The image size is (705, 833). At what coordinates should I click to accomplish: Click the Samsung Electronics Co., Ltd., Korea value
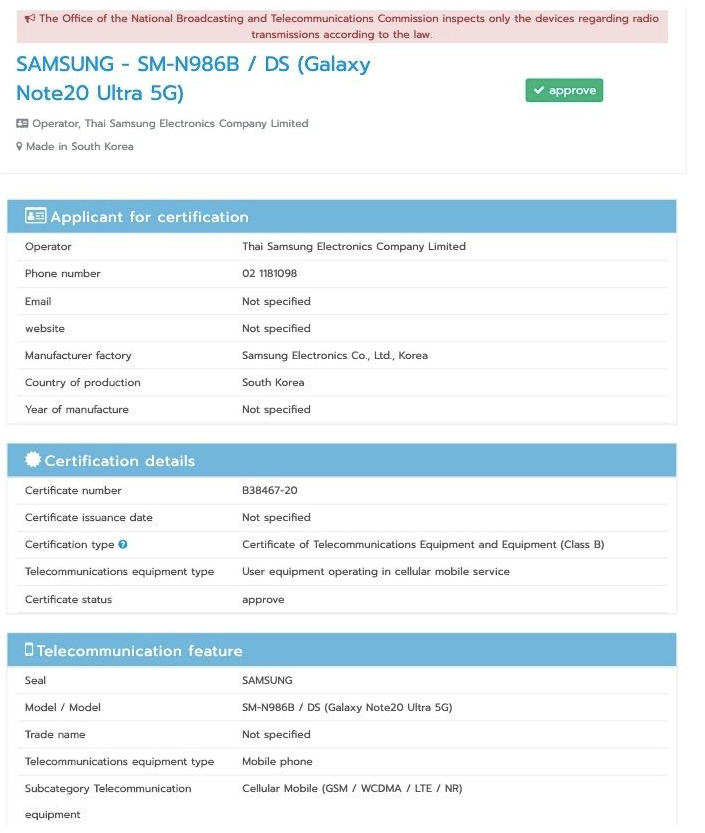pos(334,356)
